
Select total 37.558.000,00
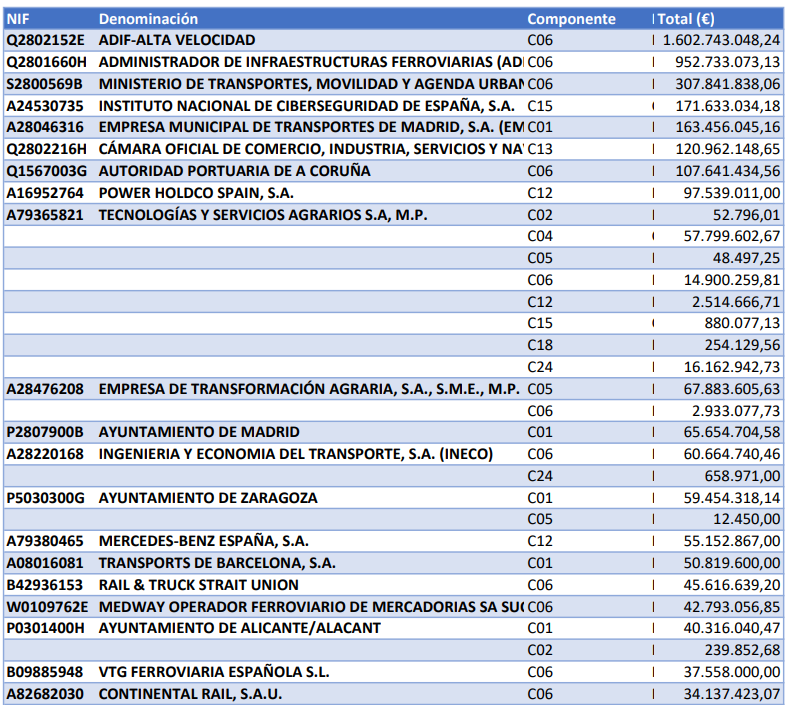tap(732, 672)
